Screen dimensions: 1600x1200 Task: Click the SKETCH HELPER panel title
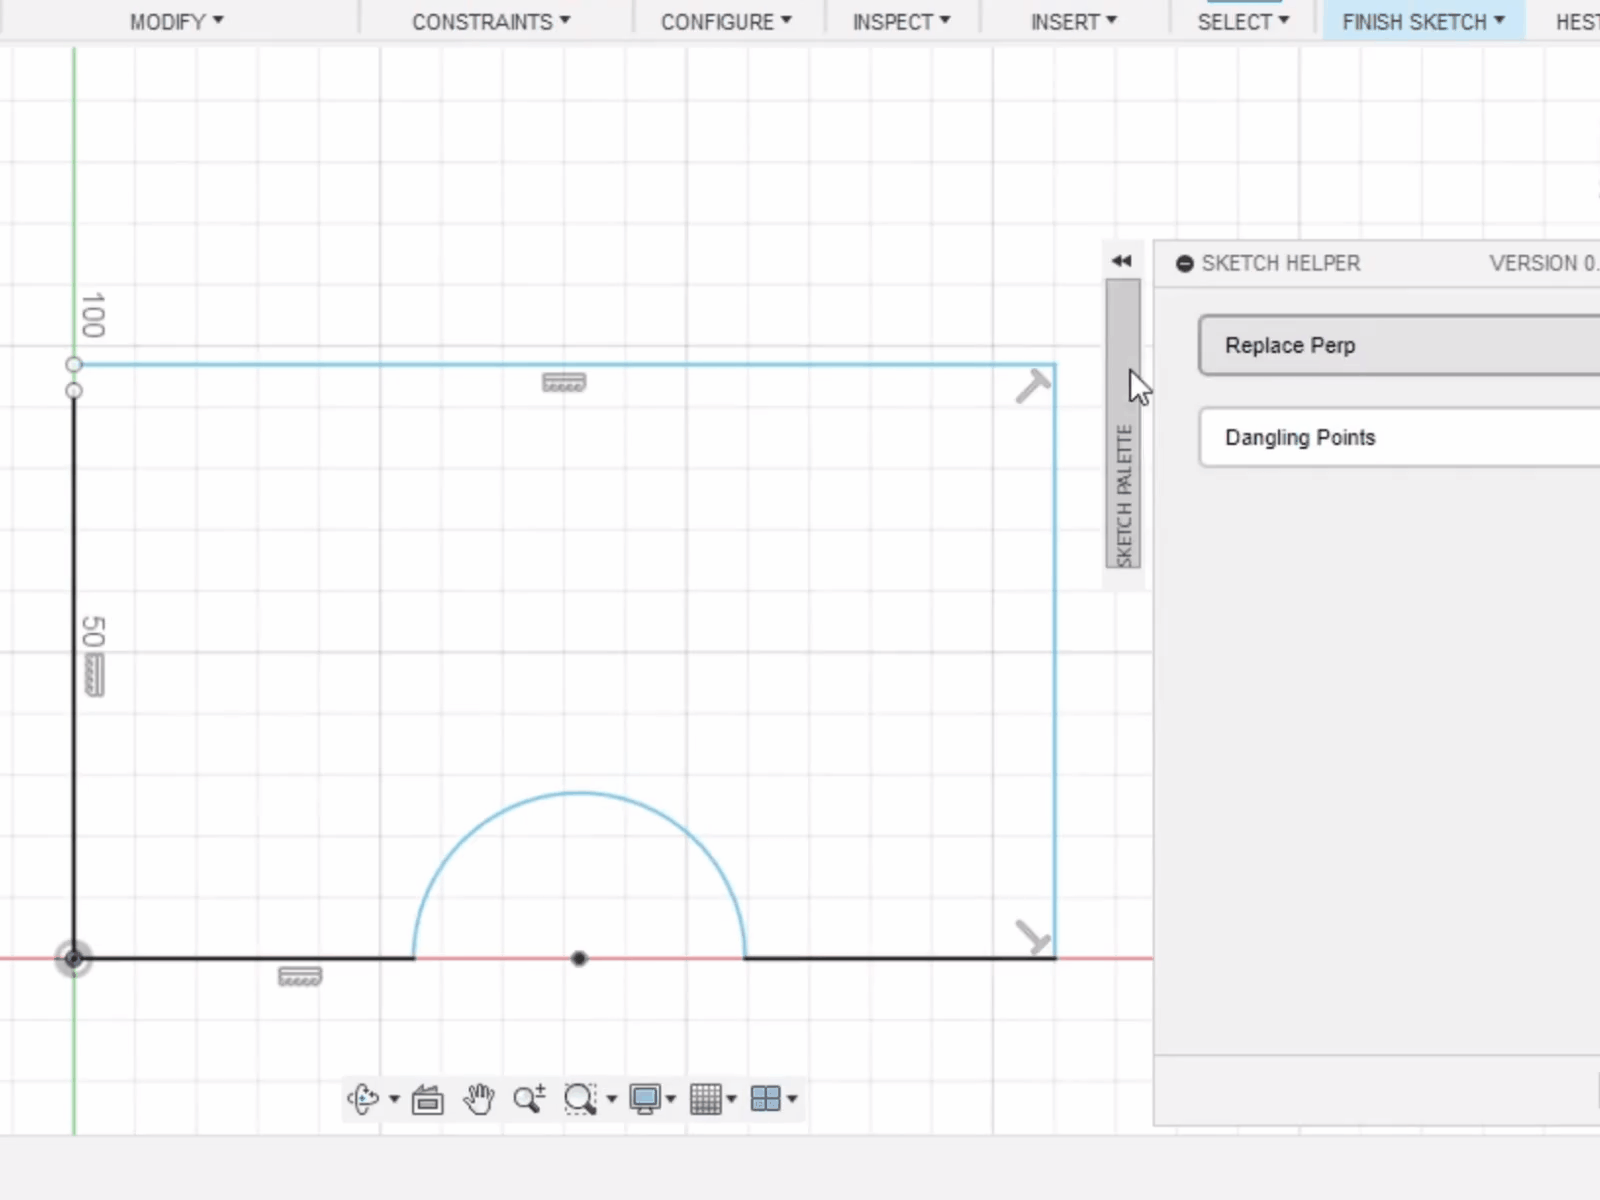[x=1281, y=264]
